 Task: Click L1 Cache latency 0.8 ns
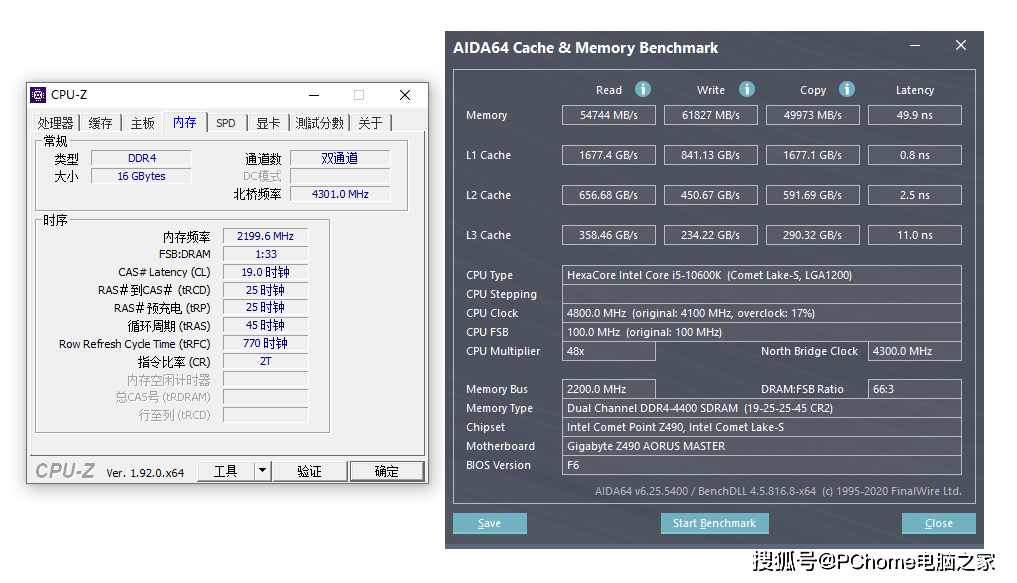click(915, 155)
